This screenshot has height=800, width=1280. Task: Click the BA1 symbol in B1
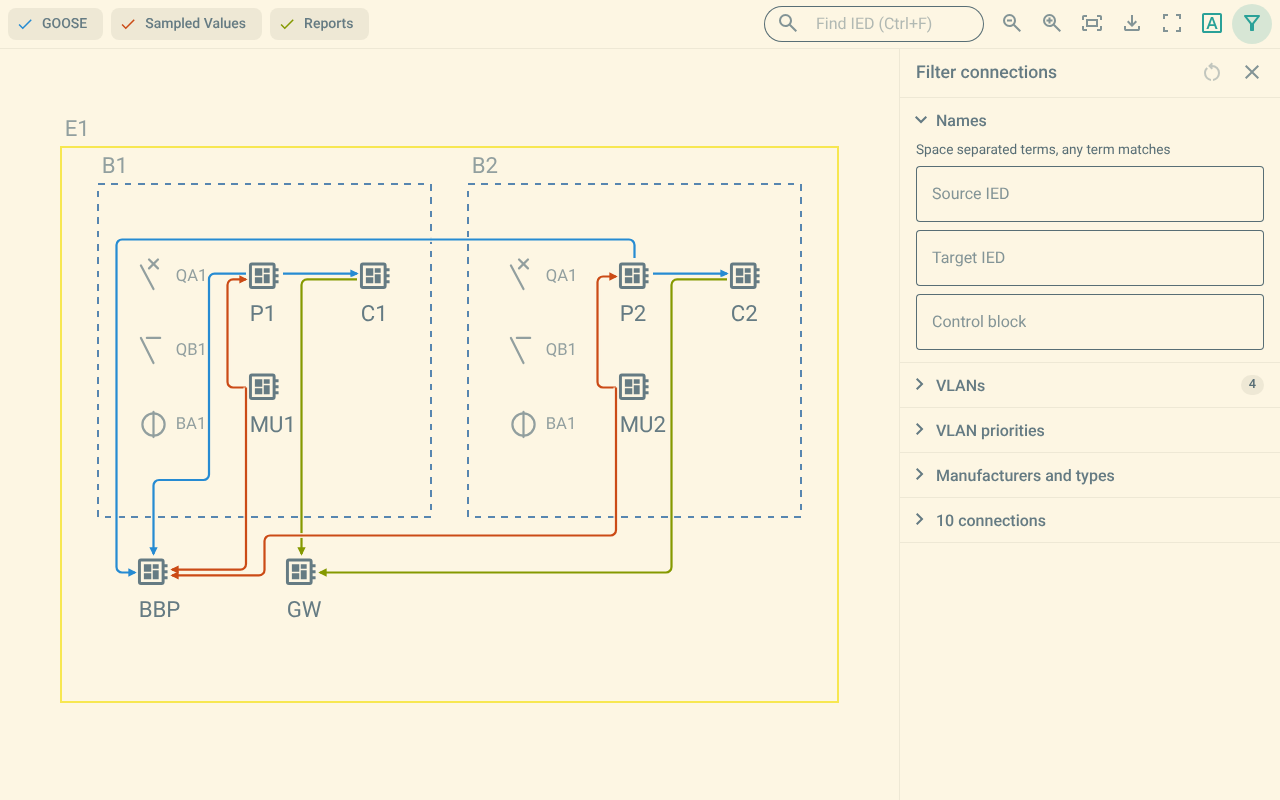(x=152, y=424)
